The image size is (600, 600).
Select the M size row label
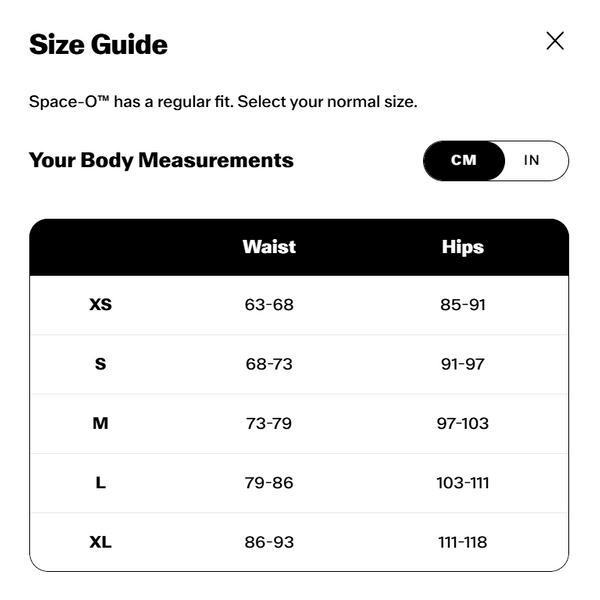tap(101, 423)
